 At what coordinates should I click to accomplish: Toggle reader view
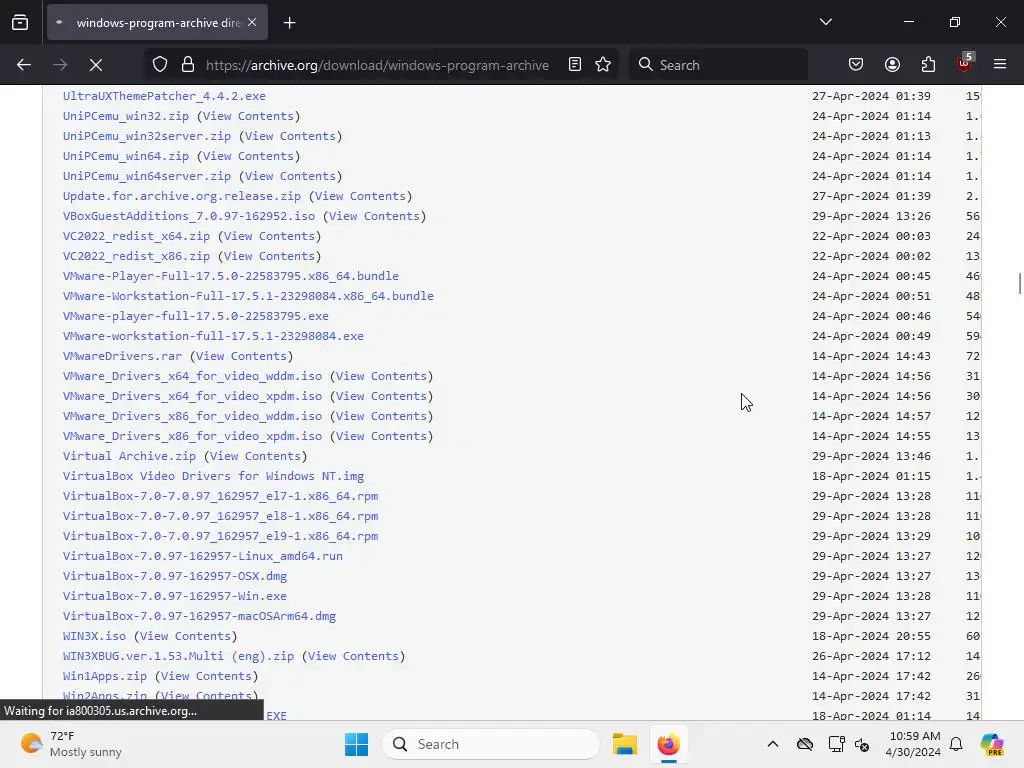coord(575,65)
